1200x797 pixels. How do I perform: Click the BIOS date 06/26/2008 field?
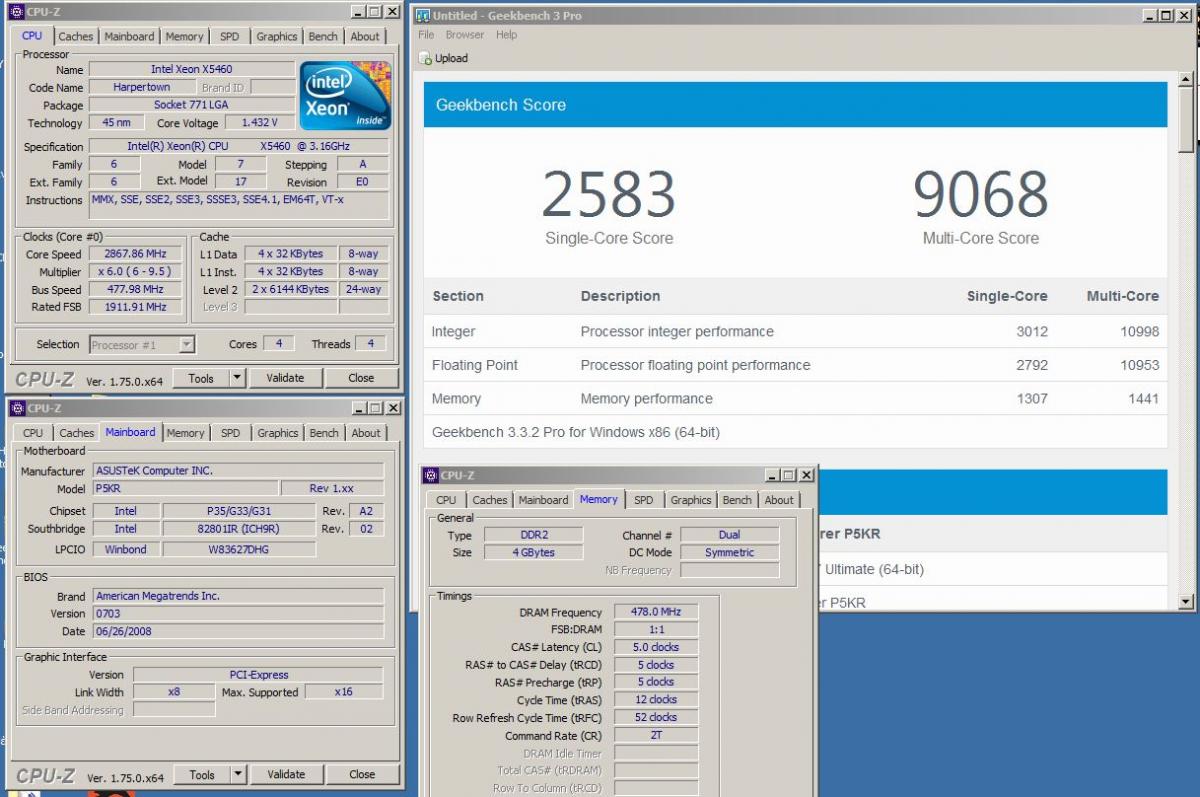tap(238, 631)
